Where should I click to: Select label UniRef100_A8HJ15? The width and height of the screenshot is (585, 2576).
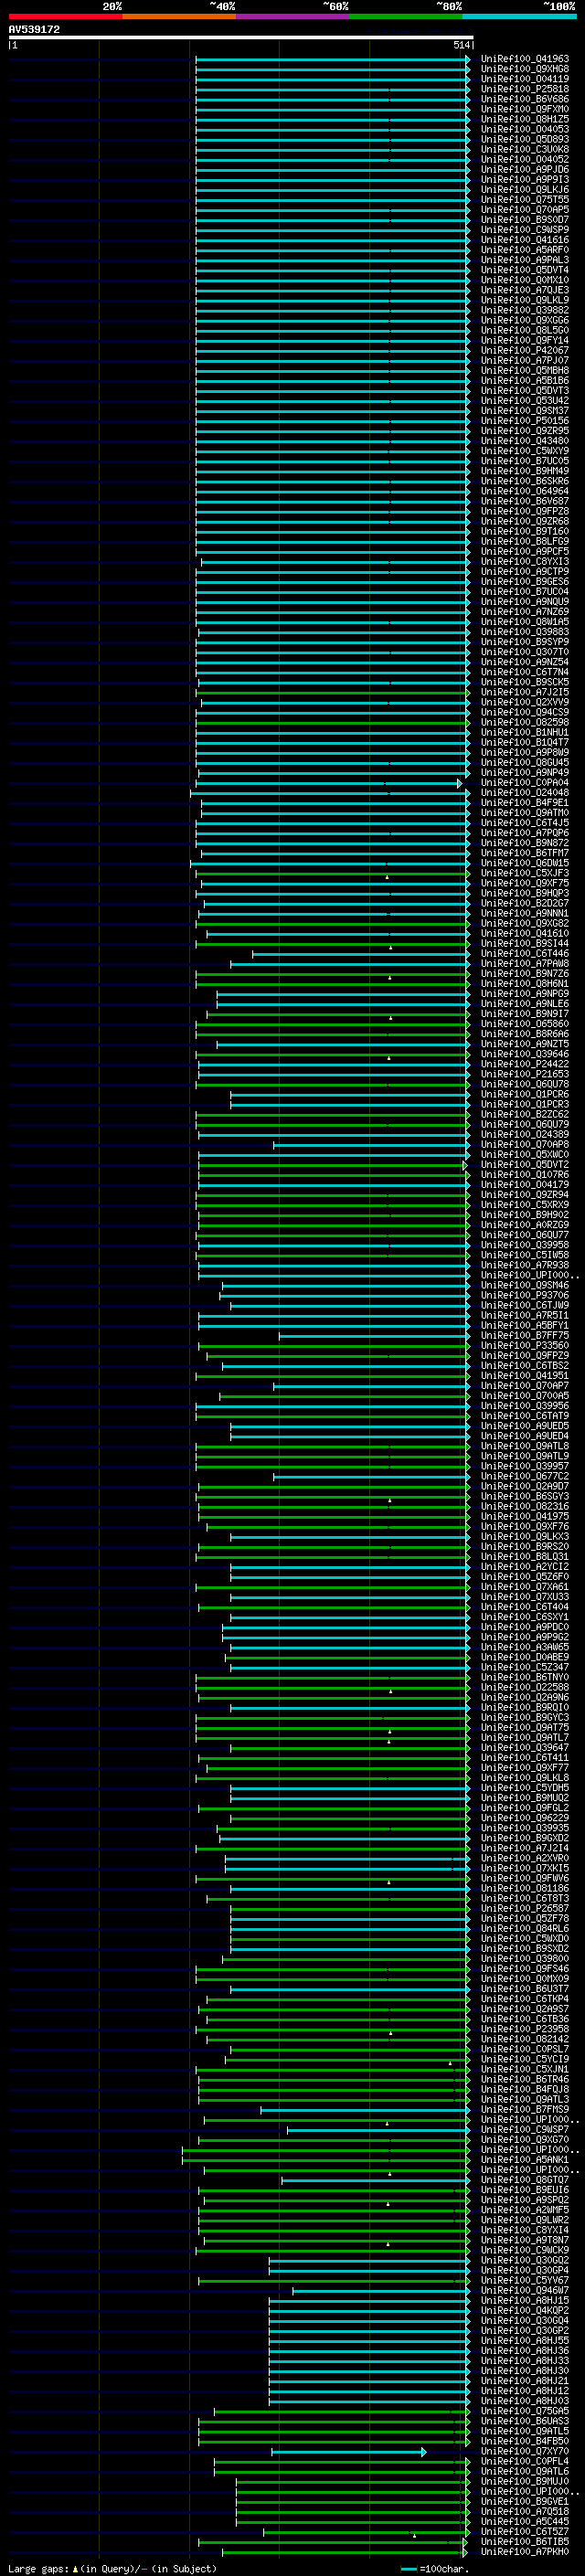[524, 2300]
